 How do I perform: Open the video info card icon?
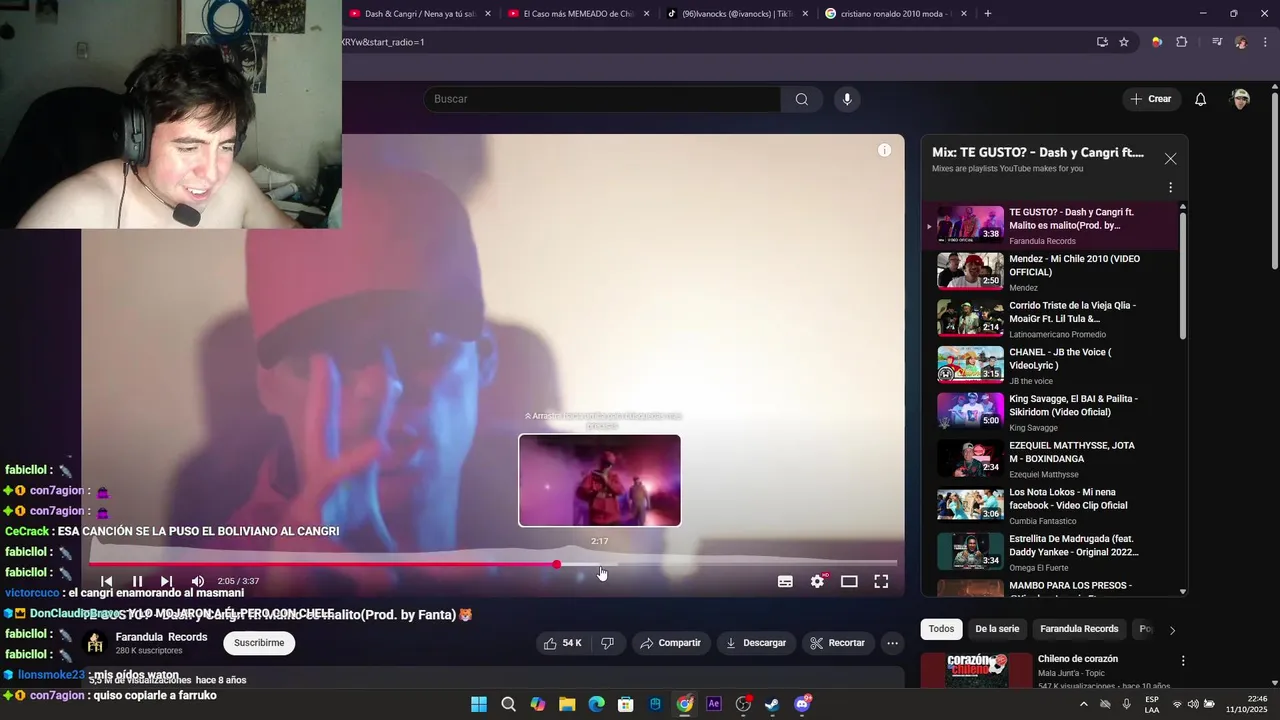click(x=884, y=150)
